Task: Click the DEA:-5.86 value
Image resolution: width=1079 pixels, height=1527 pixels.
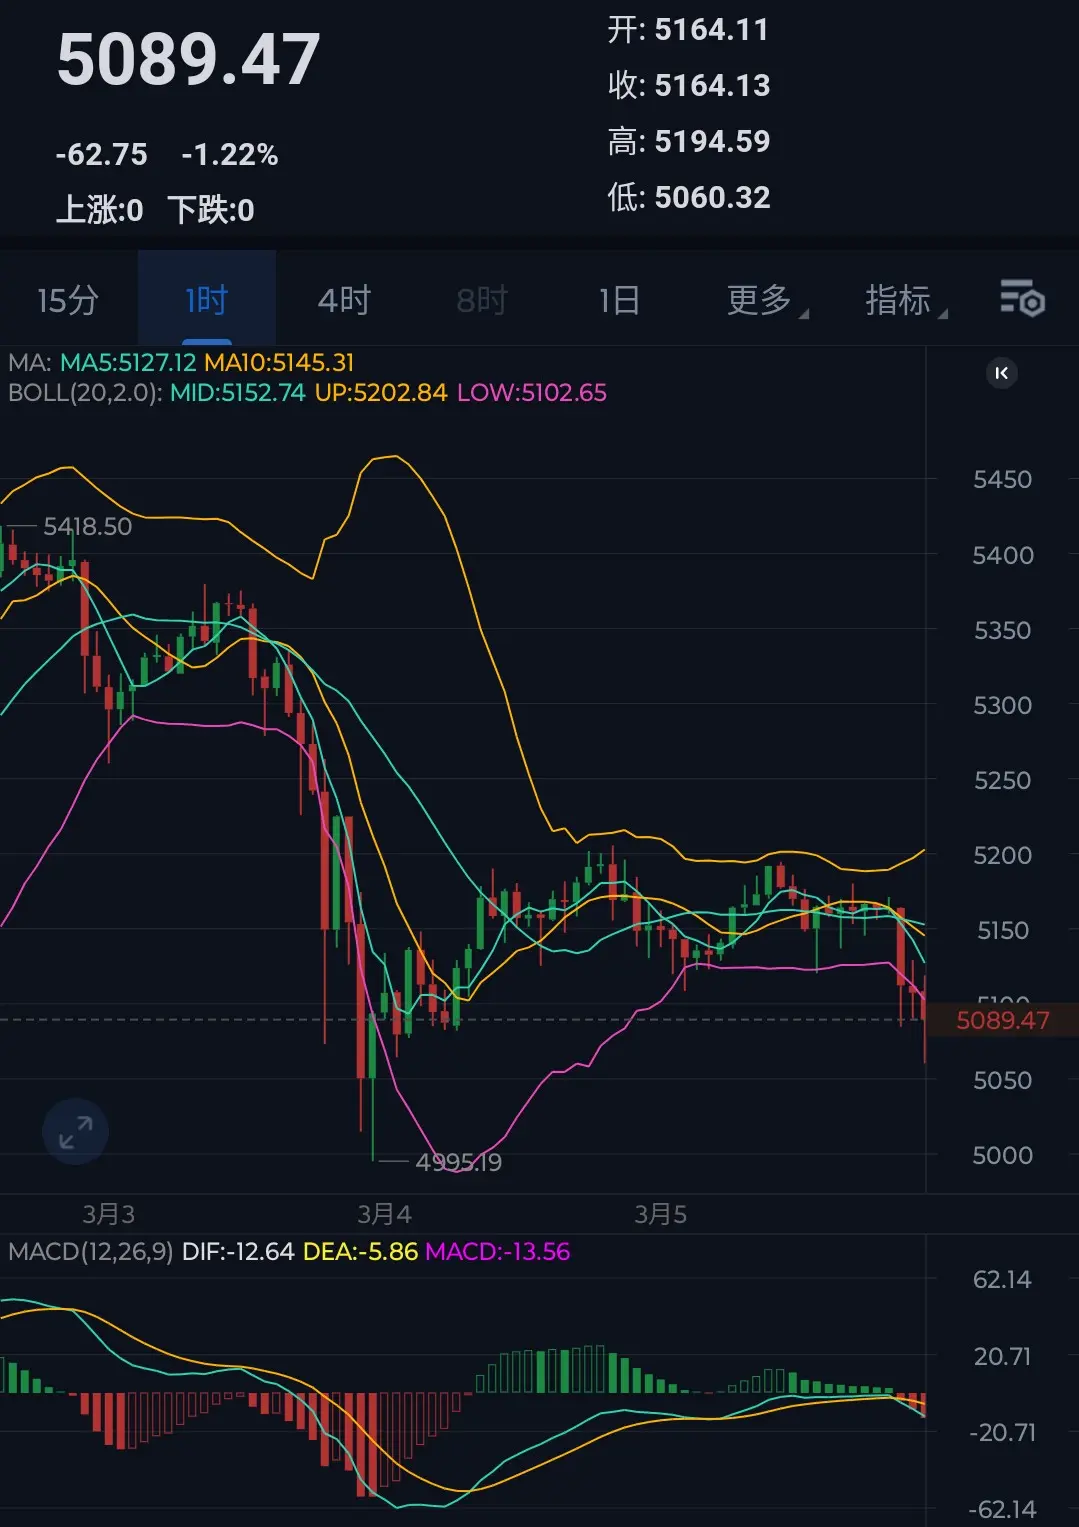Action: (360, 1251)
